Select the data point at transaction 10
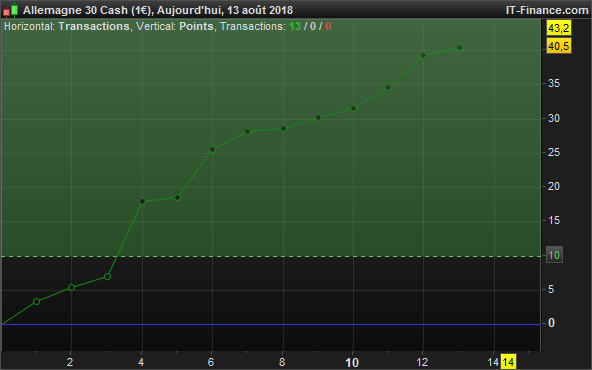The image size is (592, 370). (x=353, y=108)
